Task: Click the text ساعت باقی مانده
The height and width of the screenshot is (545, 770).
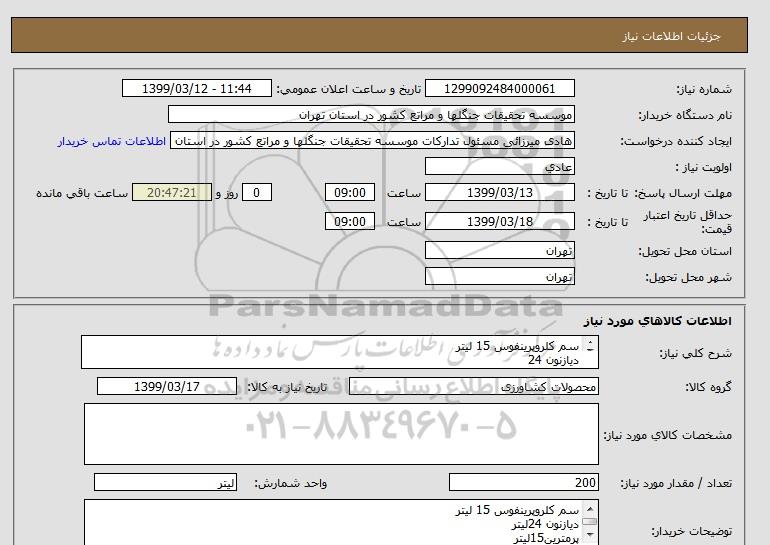Action: (x=82, y=193)
